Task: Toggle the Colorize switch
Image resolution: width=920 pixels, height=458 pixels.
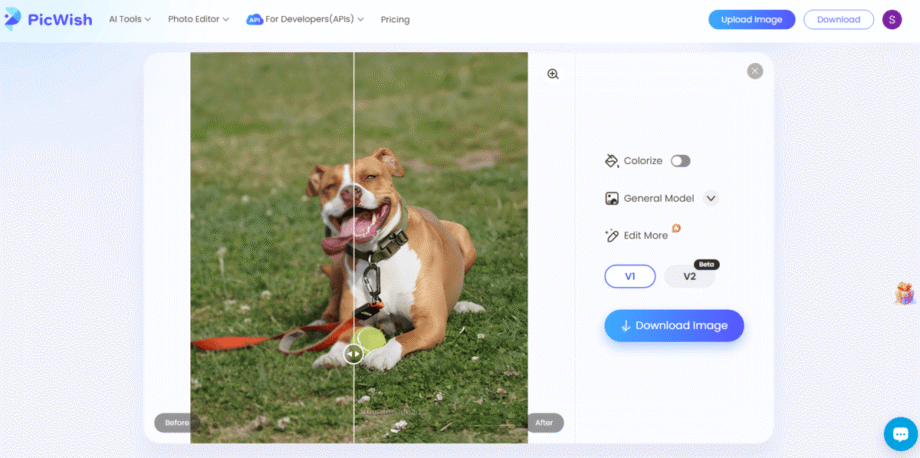Action: [680, 161]
